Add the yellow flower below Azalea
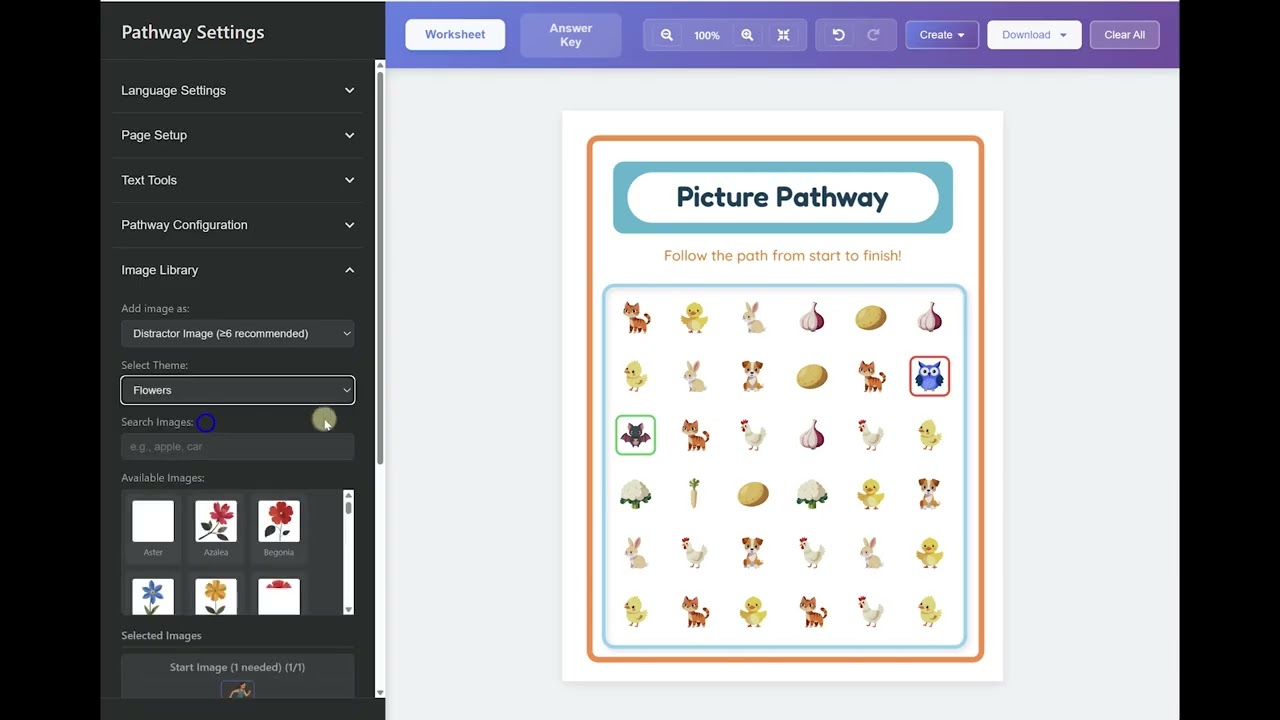 tap(216, 597)
